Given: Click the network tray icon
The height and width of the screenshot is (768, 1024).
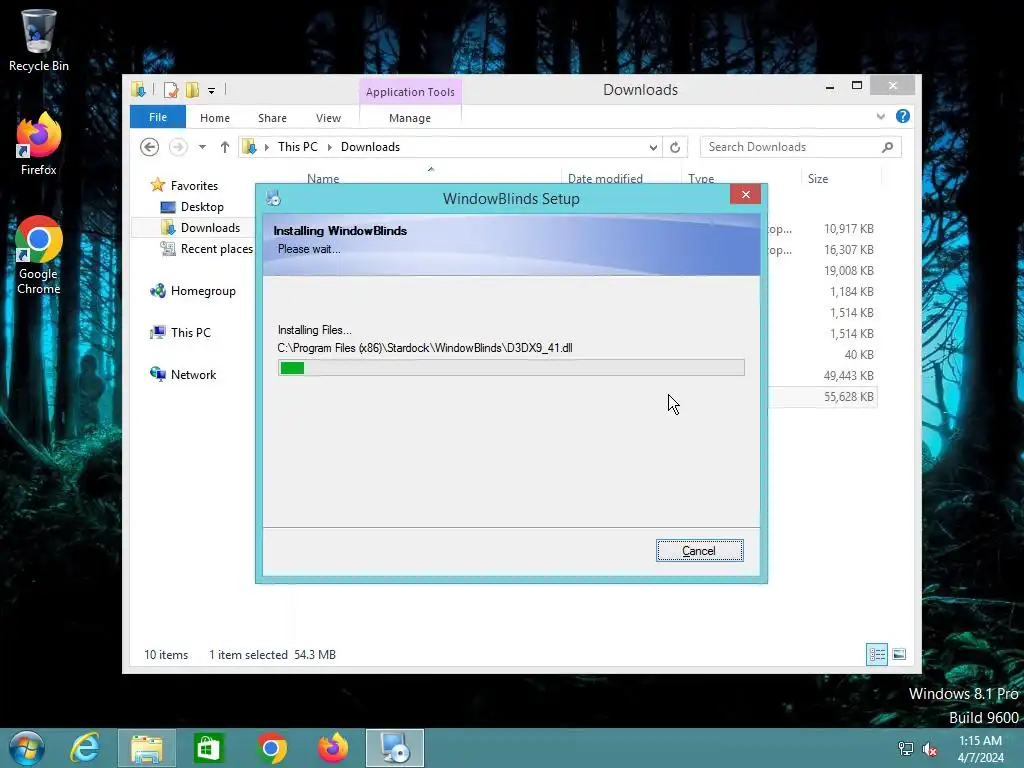Looking at the screenshot, I should tap(906, 749).
